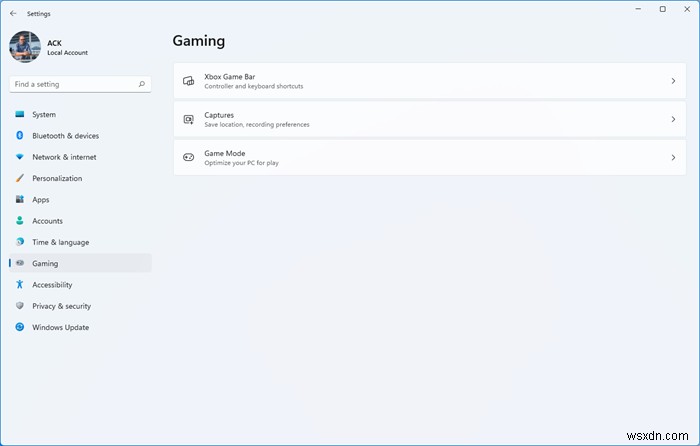Open Windows Update page
This screenshot has width=700, height=446.
pos(80,327)
